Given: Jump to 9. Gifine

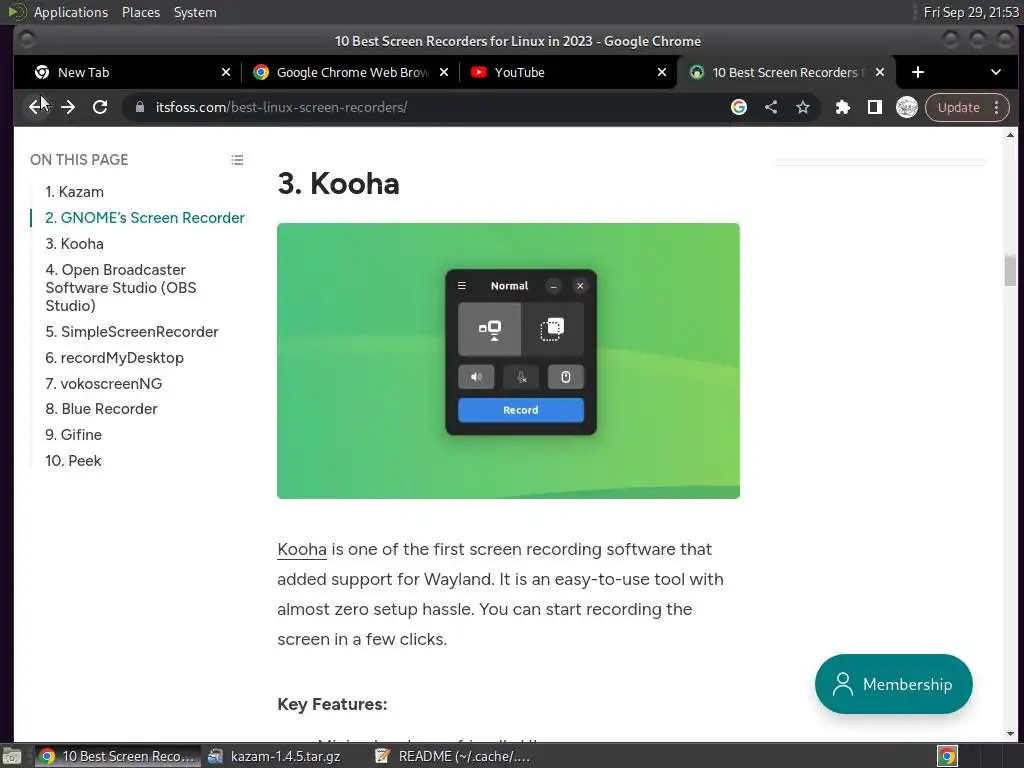Looking at the screenshot, I should coord(73,435).
